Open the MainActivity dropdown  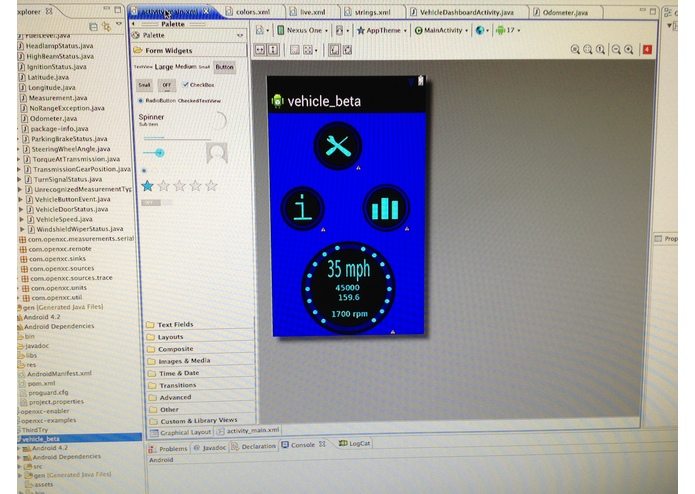[x=441, y=30]
